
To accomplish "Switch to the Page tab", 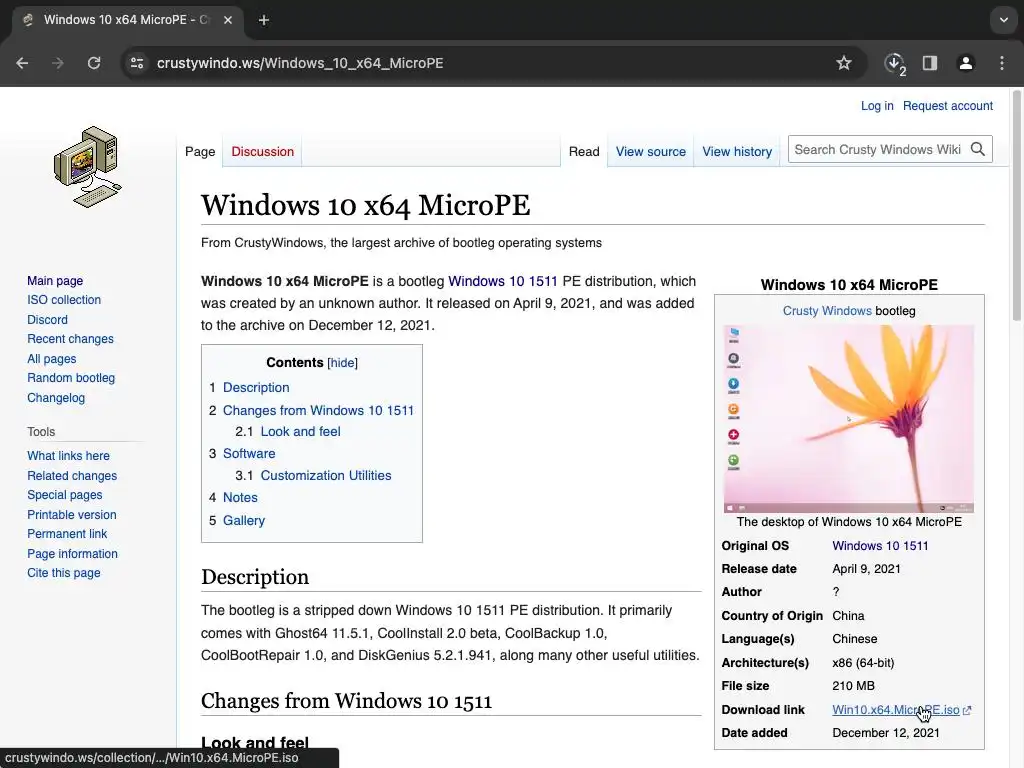I will click(x=200, y=152).
